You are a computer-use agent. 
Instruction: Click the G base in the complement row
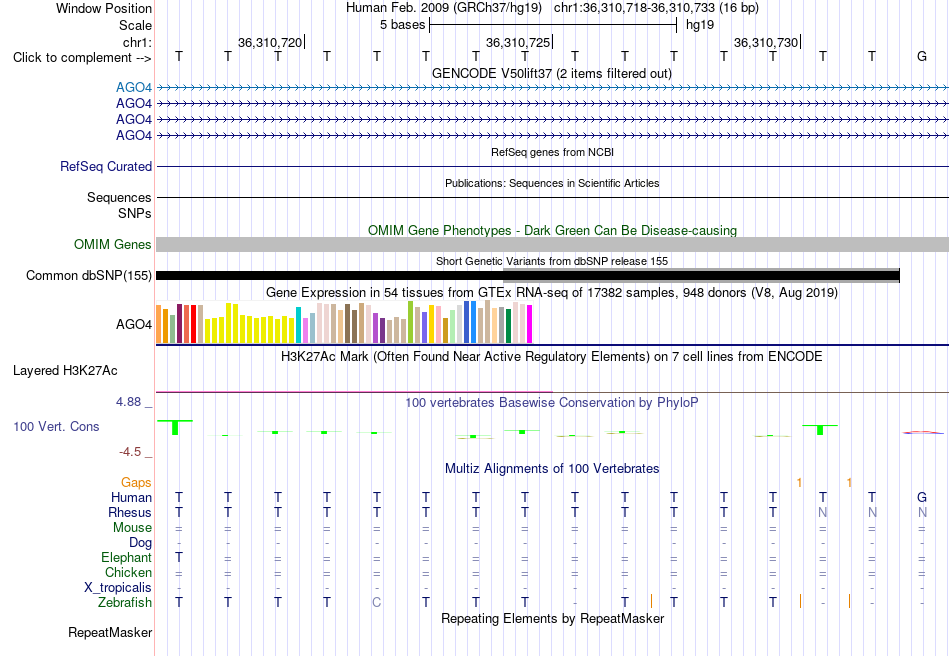click(x=922, y=56)
